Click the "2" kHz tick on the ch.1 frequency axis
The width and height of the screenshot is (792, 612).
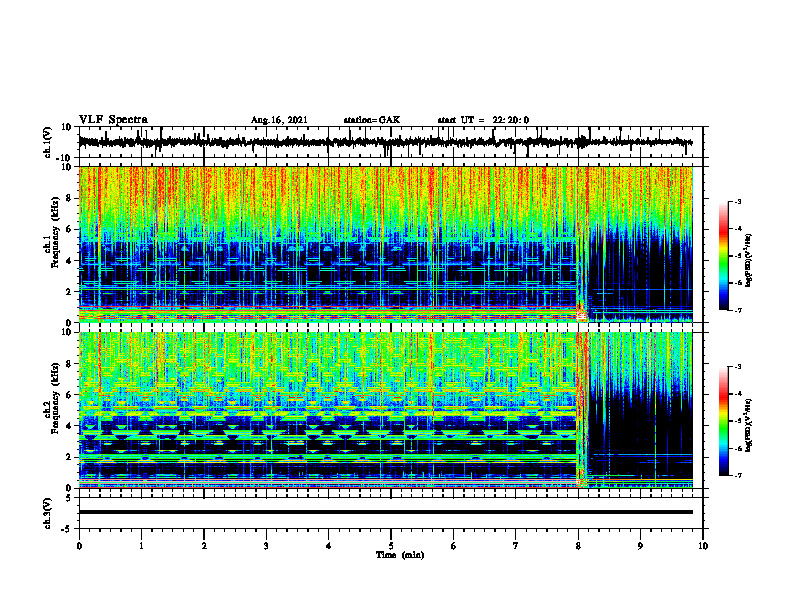click(x=70, y=292)
